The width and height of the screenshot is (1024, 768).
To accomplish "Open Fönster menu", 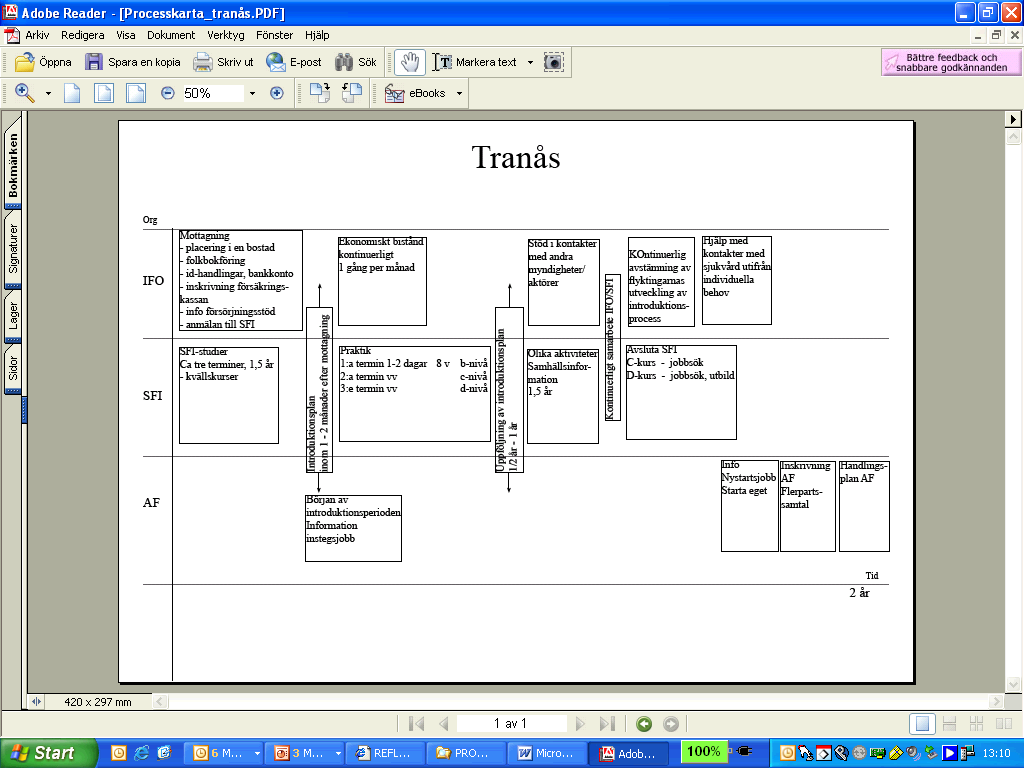I will pyautogui.click(x=274, y=35).
